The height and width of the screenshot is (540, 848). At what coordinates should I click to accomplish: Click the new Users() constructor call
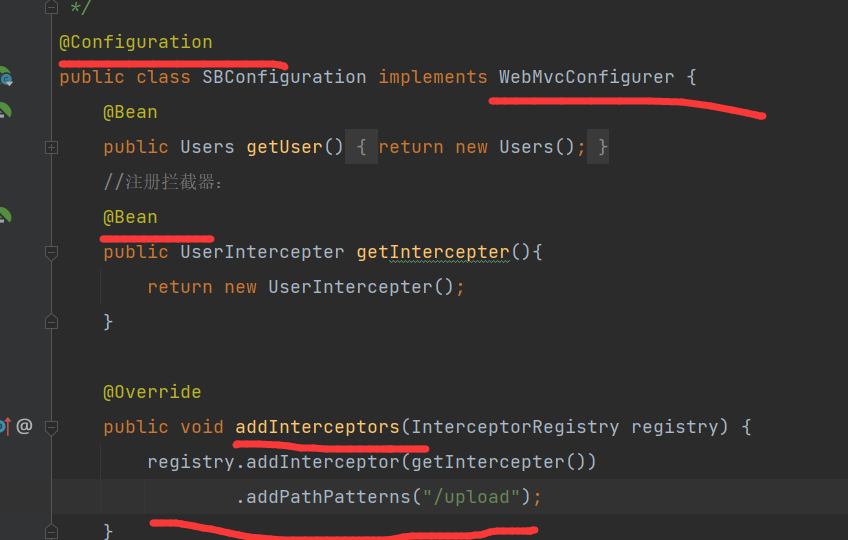tap(515, 147)
